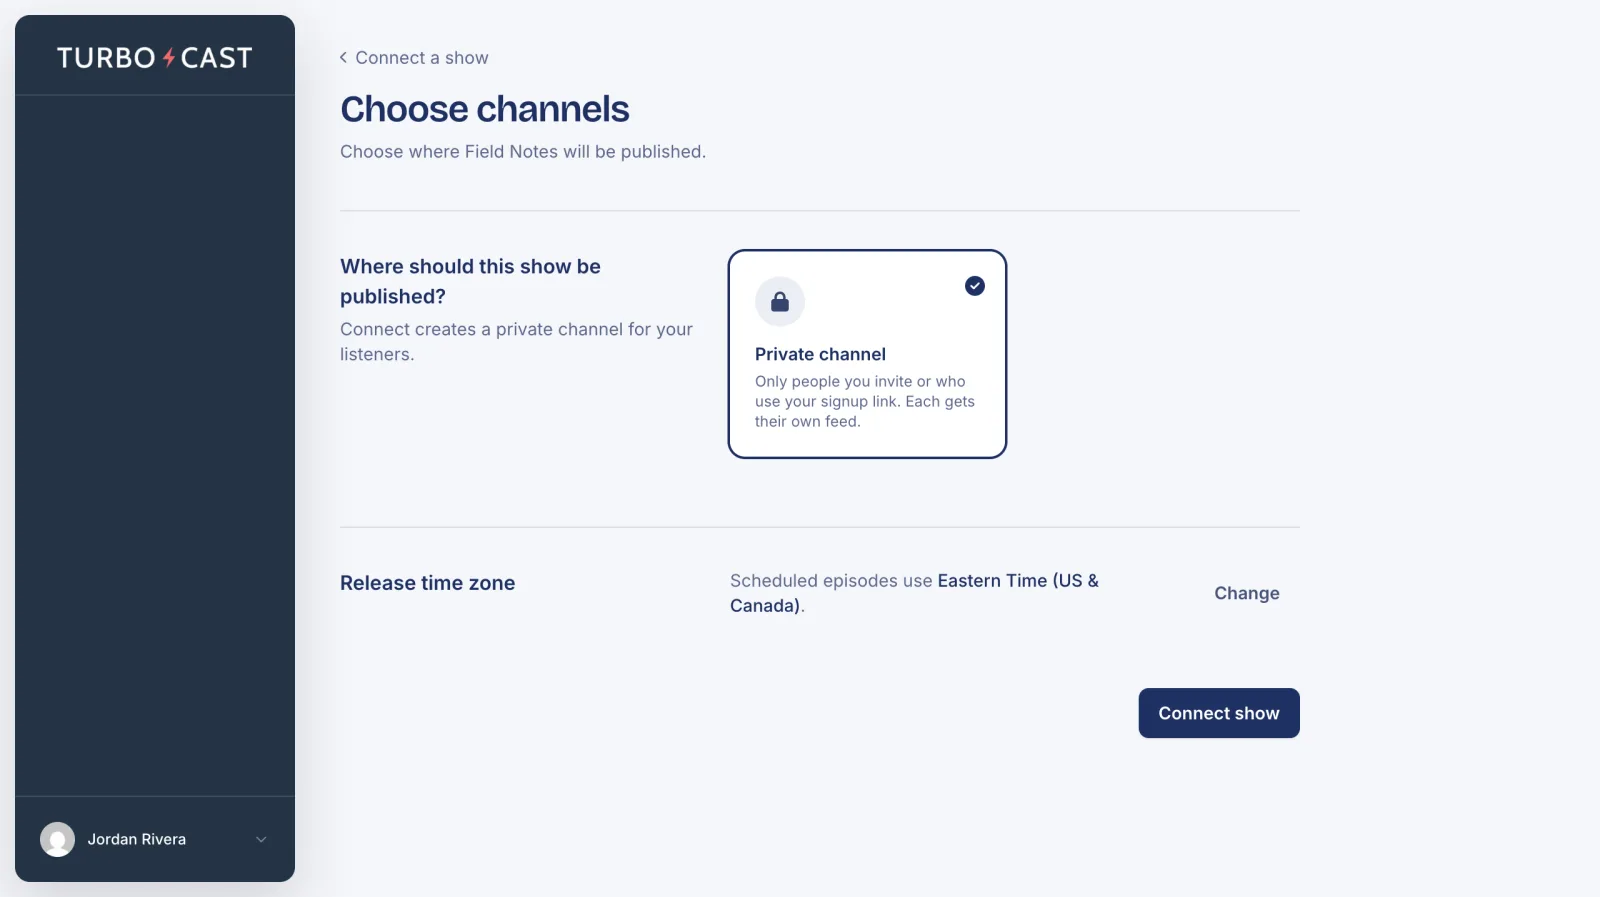Change the release time zone
This screenshot has height=897, width=1600.
point(1246,593)
